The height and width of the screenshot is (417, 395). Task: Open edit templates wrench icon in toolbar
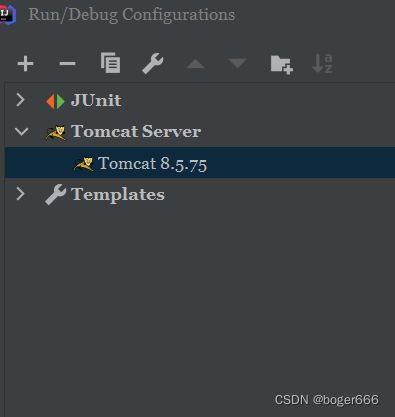[x=153, y=63]
